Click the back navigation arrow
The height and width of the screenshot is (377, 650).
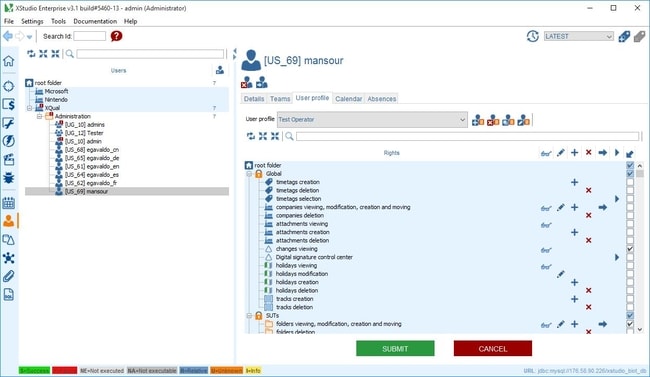click(x=8, y=36)
